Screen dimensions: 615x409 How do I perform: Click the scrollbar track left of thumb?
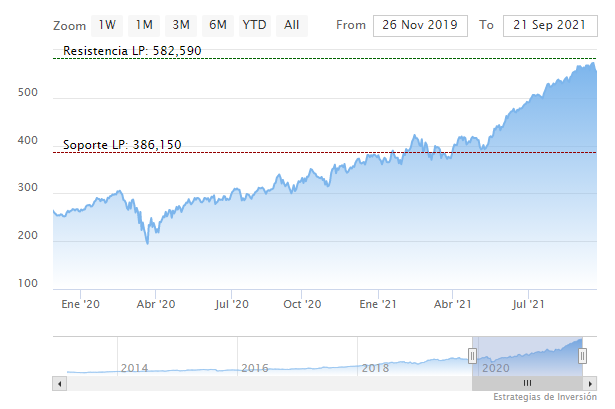pyautogui.click(x=260, y=383)
